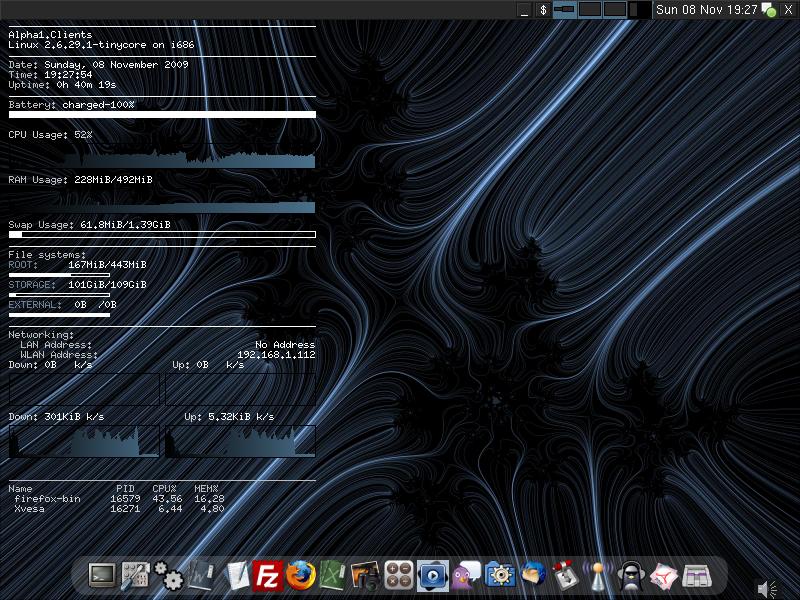Open the PDF viewer dock icon

664,575
